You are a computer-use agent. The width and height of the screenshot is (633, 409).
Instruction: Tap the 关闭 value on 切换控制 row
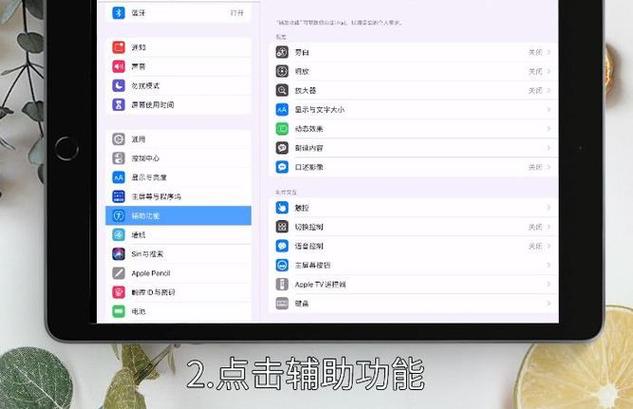pos(536,227)
